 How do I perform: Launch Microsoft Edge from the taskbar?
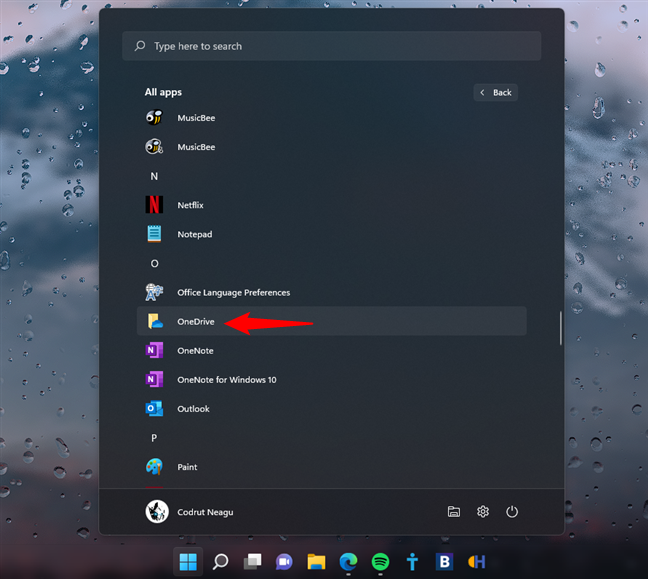(x=348, y=562)
